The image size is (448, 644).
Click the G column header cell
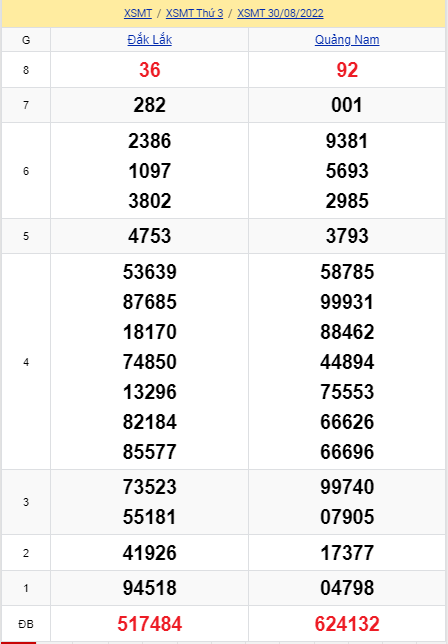tap(26, 40)
